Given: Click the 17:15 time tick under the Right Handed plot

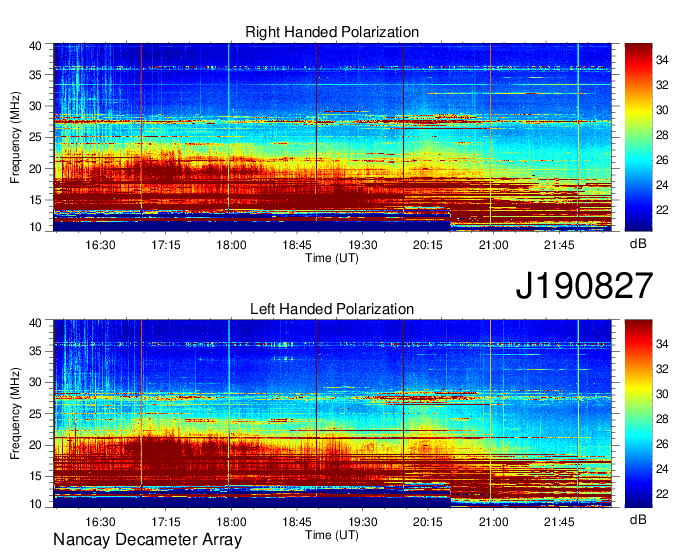Looking at the screenshot, I should (166, 245).
